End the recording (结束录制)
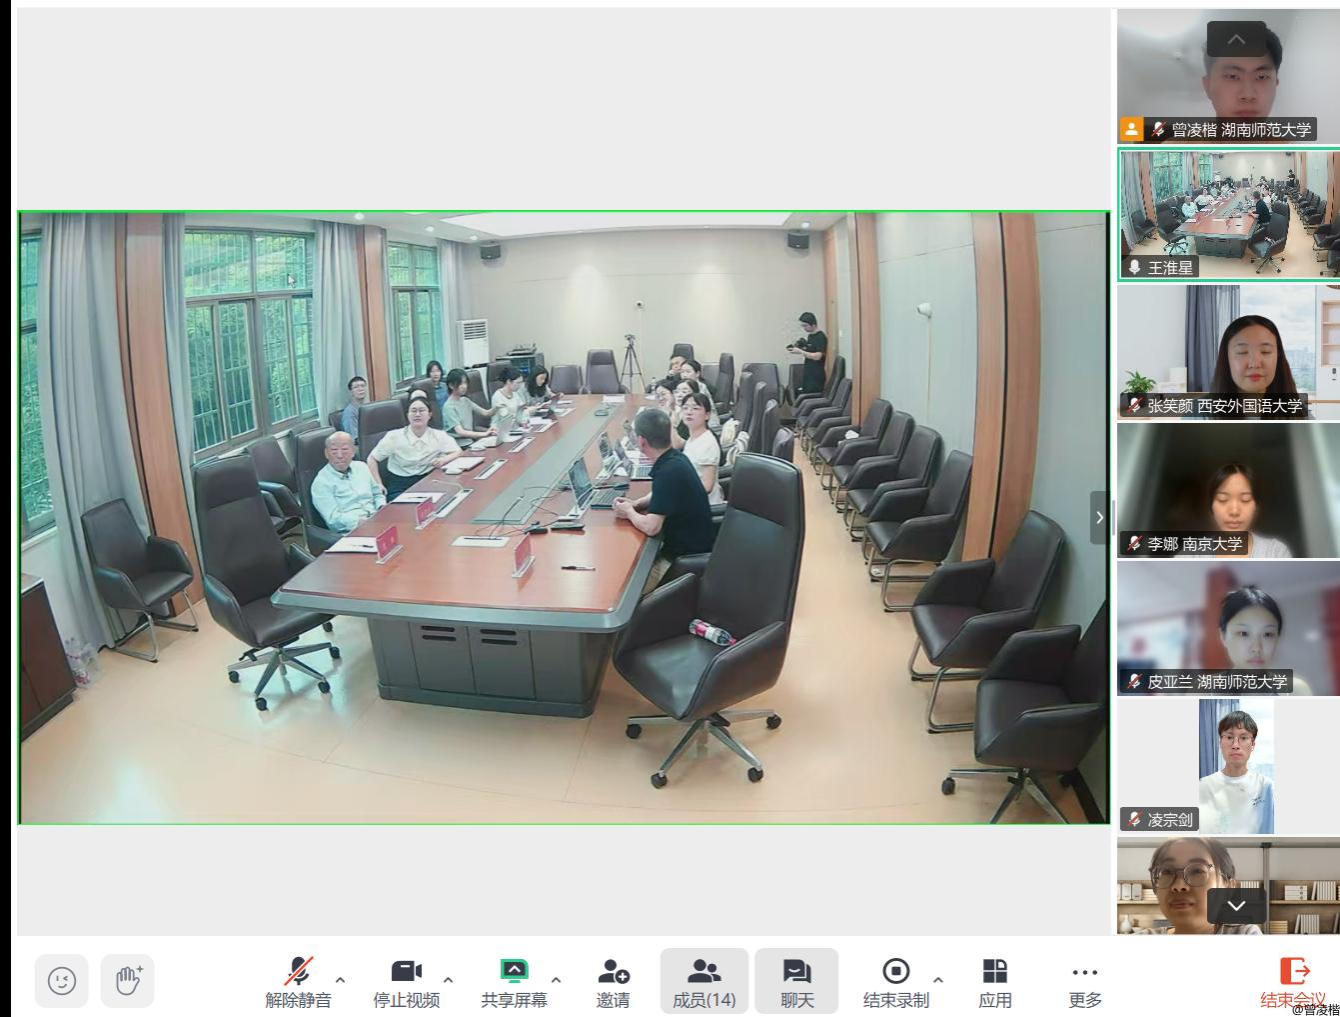 (896, 981)
